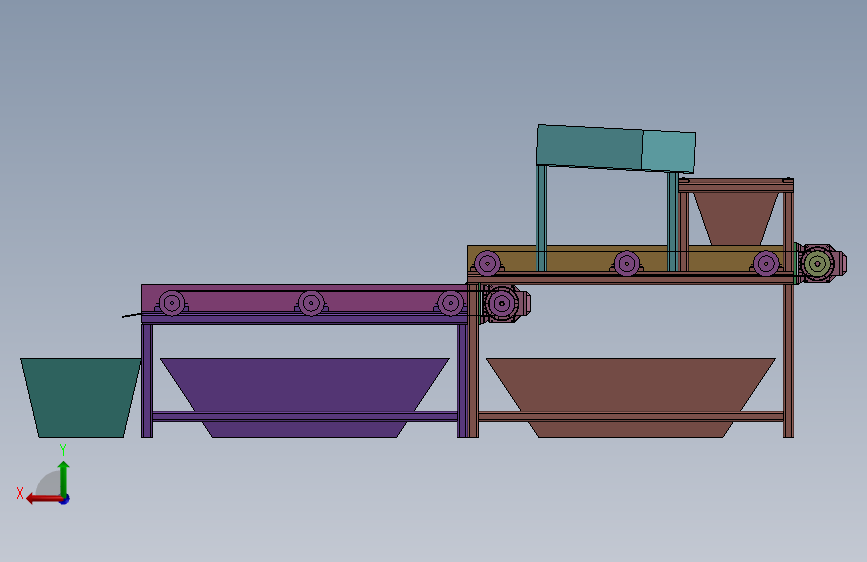The image size is (867, 562).
Task: Select the light teal end of inclined cover
Action: pos(668,152)
